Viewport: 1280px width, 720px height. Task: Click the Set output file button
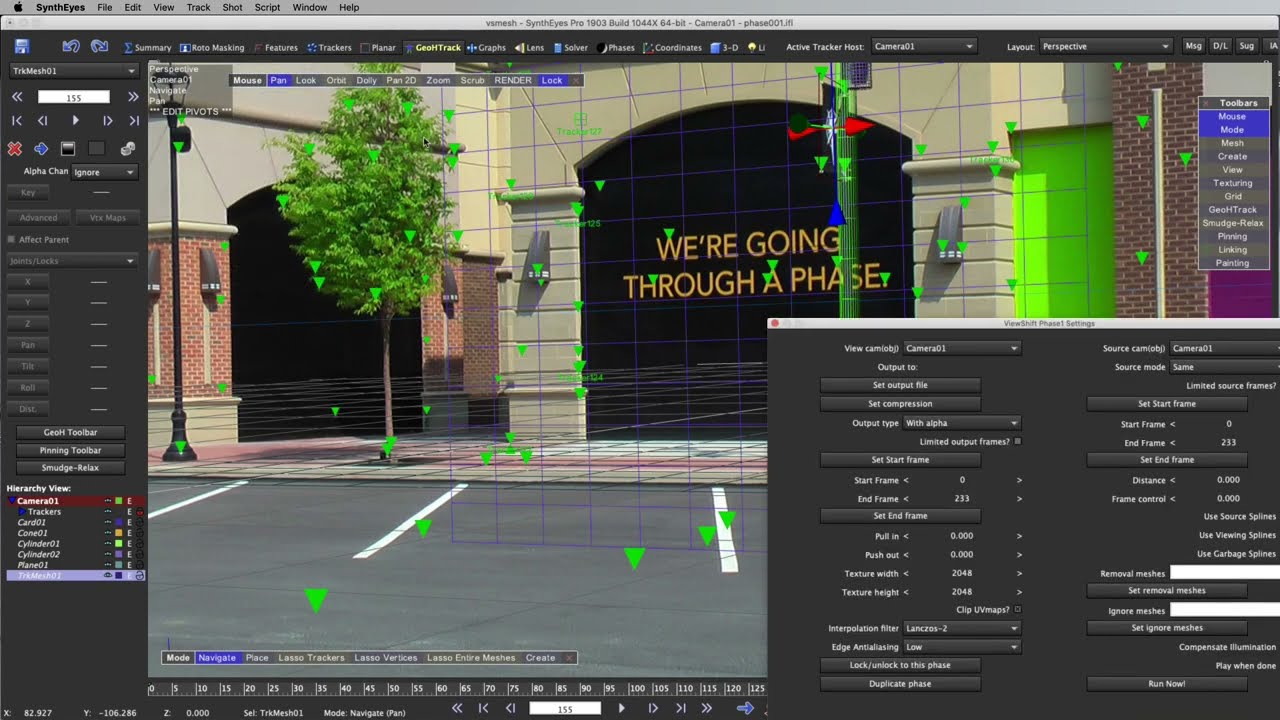click(x=900, y=385)
